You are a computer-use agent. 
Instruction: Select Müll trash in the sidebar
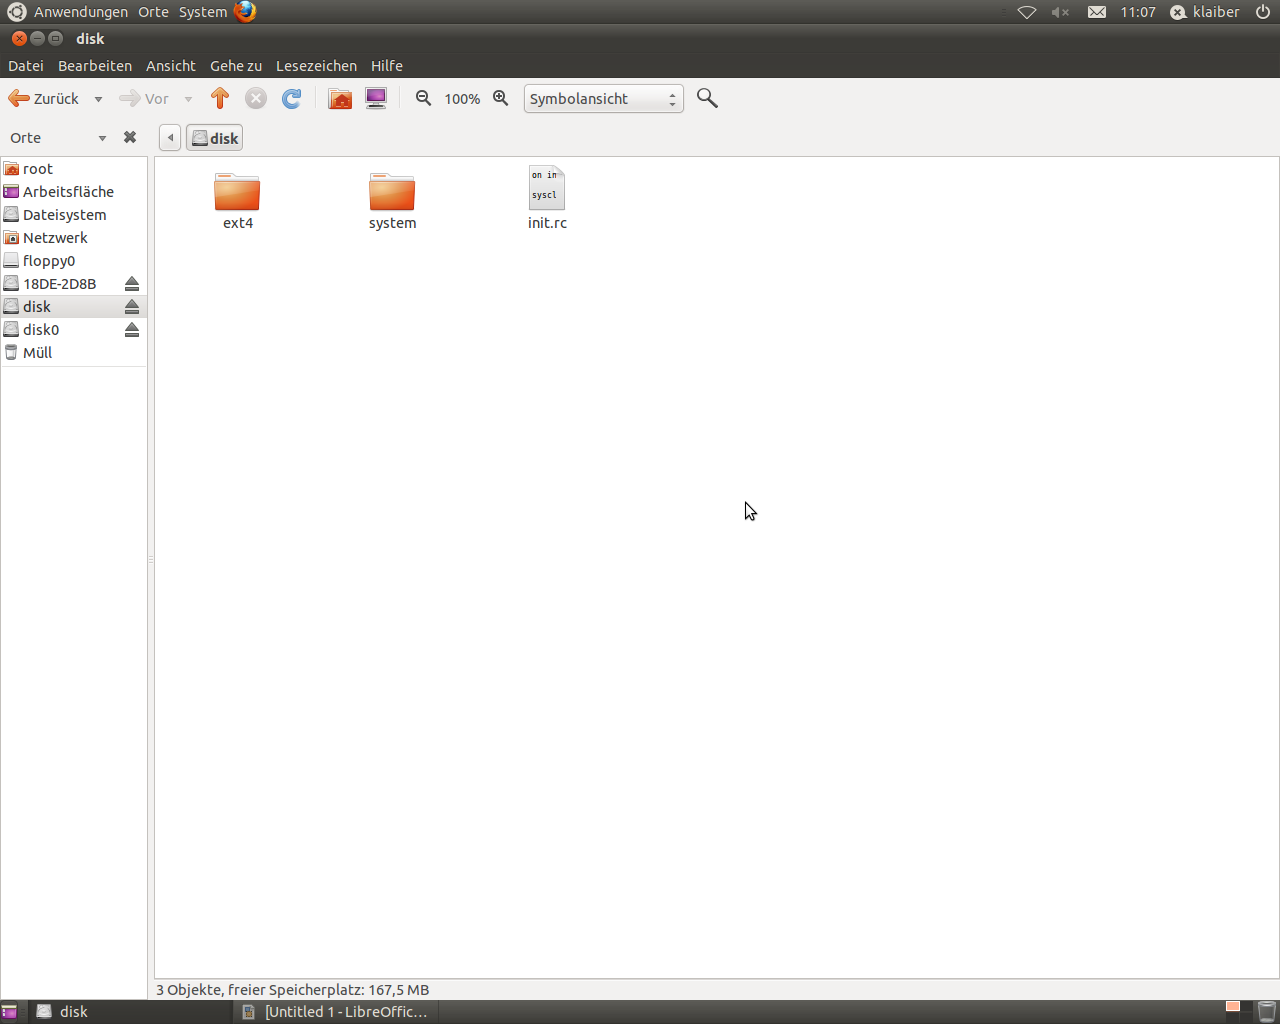point(74,353)
